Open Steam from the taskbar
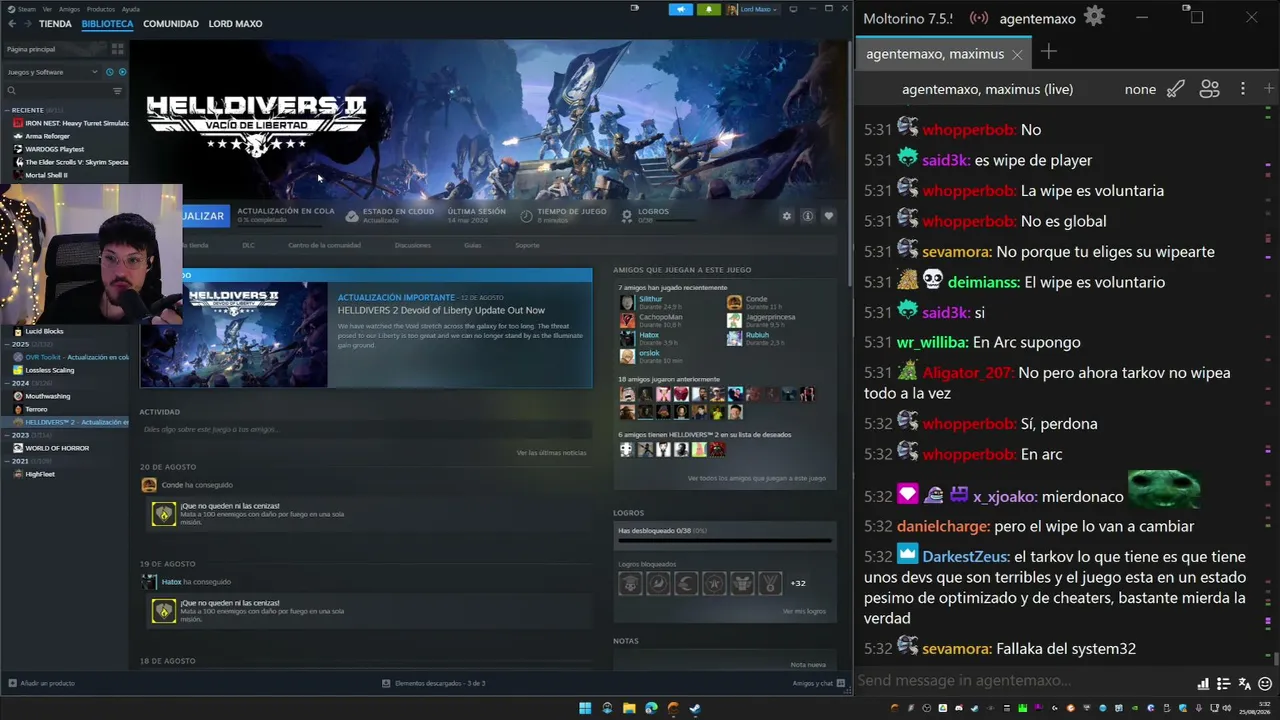The image size is (1280, 720). pos(695,709)
